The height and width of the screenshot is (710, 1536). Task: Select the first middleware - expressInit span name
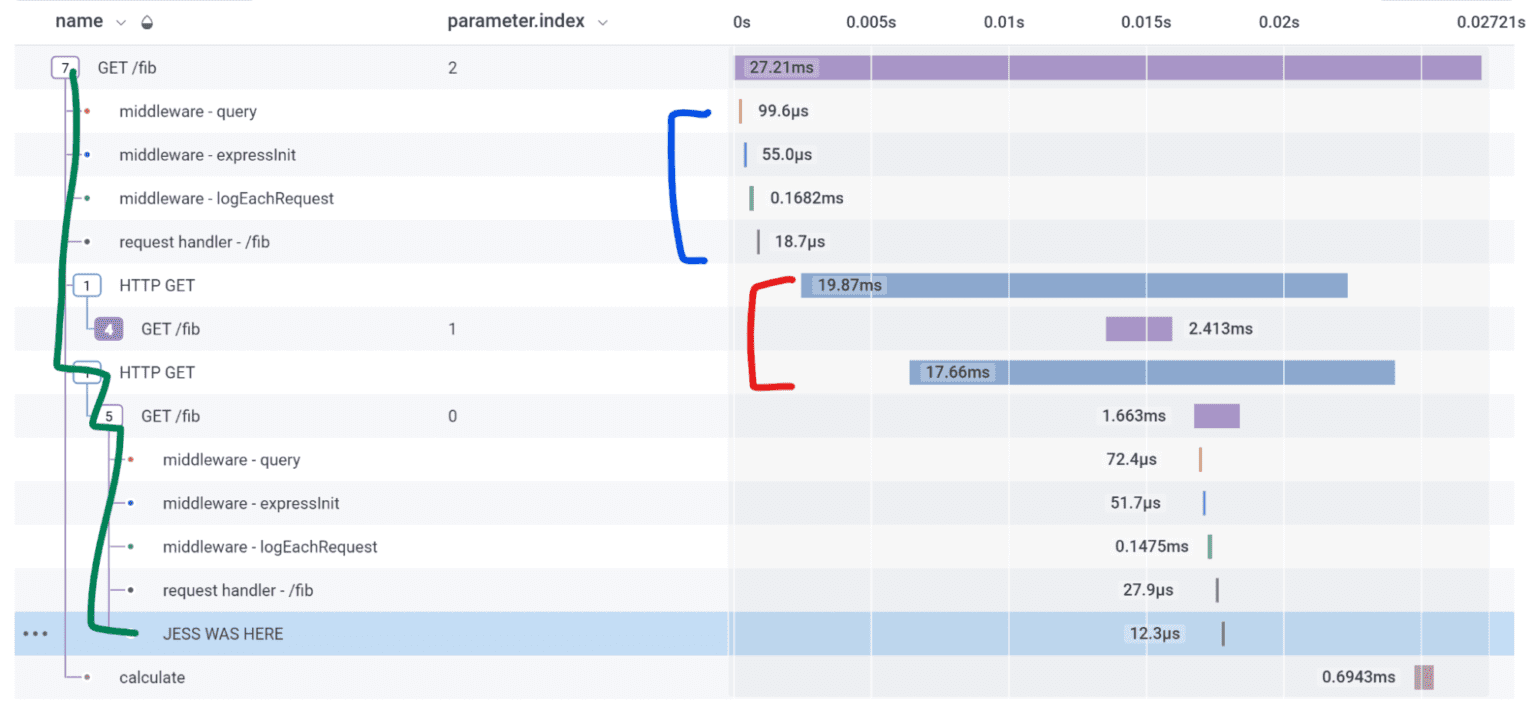click(x=207, y=155)
